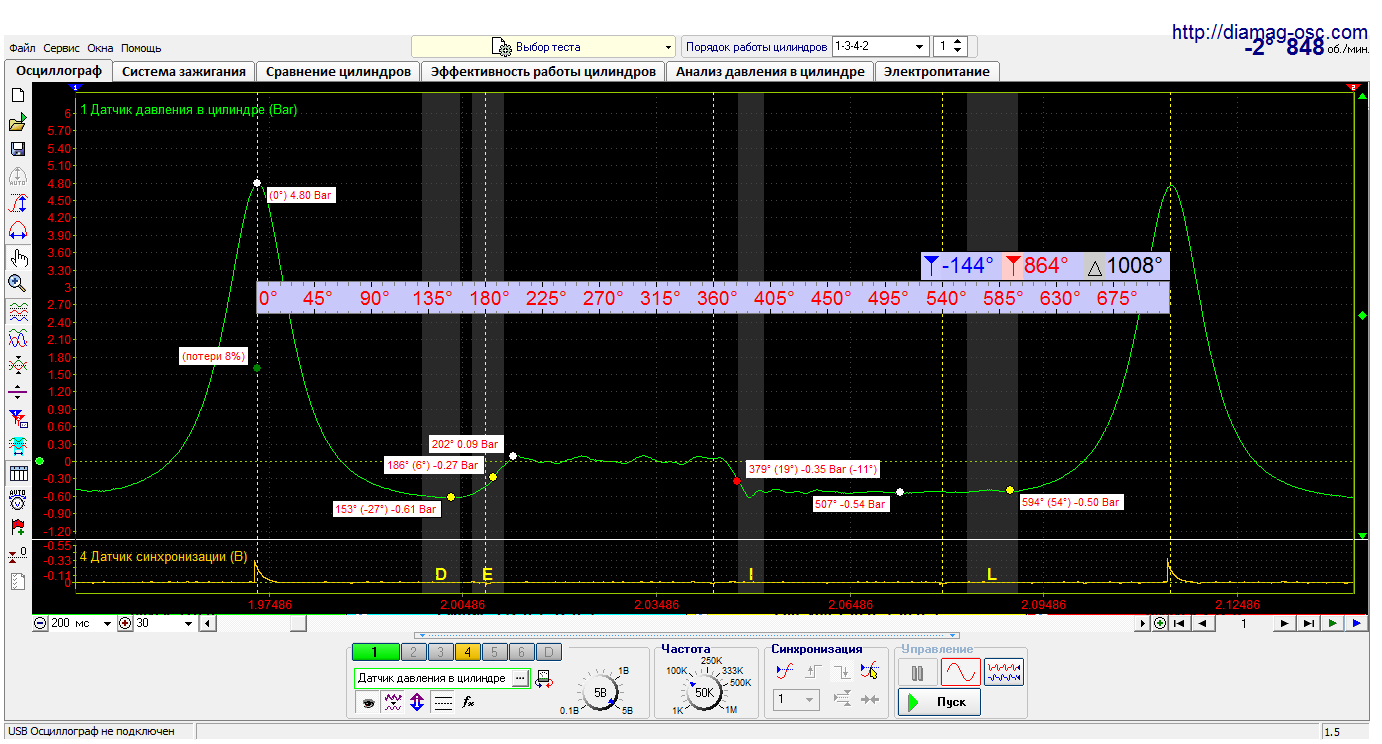Open the fx function icon

[x=467, y=703]
